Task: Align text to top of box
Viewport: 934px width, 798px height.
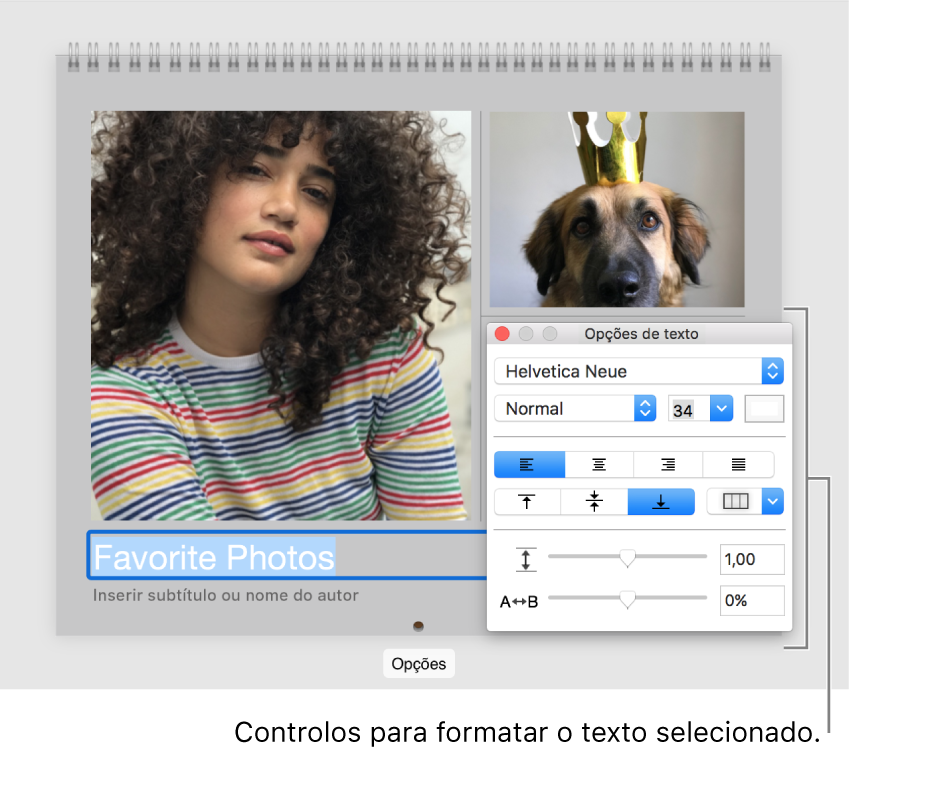Action: click(528, 502)
